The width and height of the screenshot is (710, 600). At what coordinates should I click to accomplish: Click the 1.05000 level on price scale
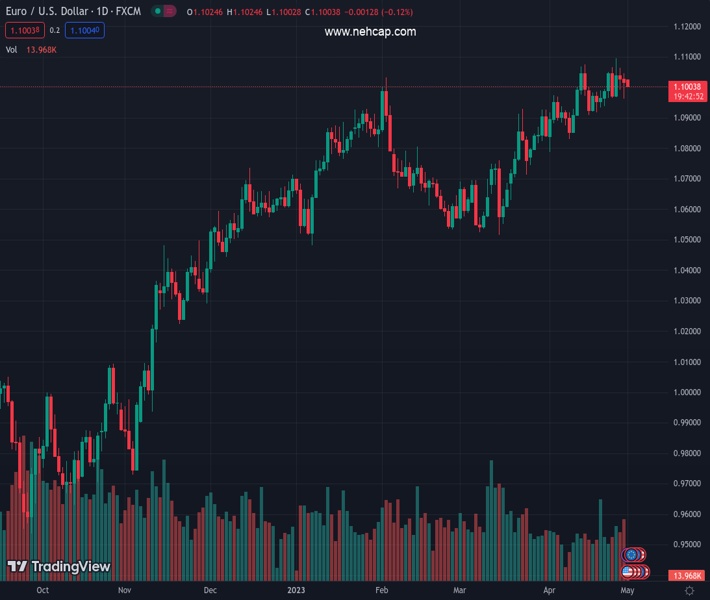687,240
